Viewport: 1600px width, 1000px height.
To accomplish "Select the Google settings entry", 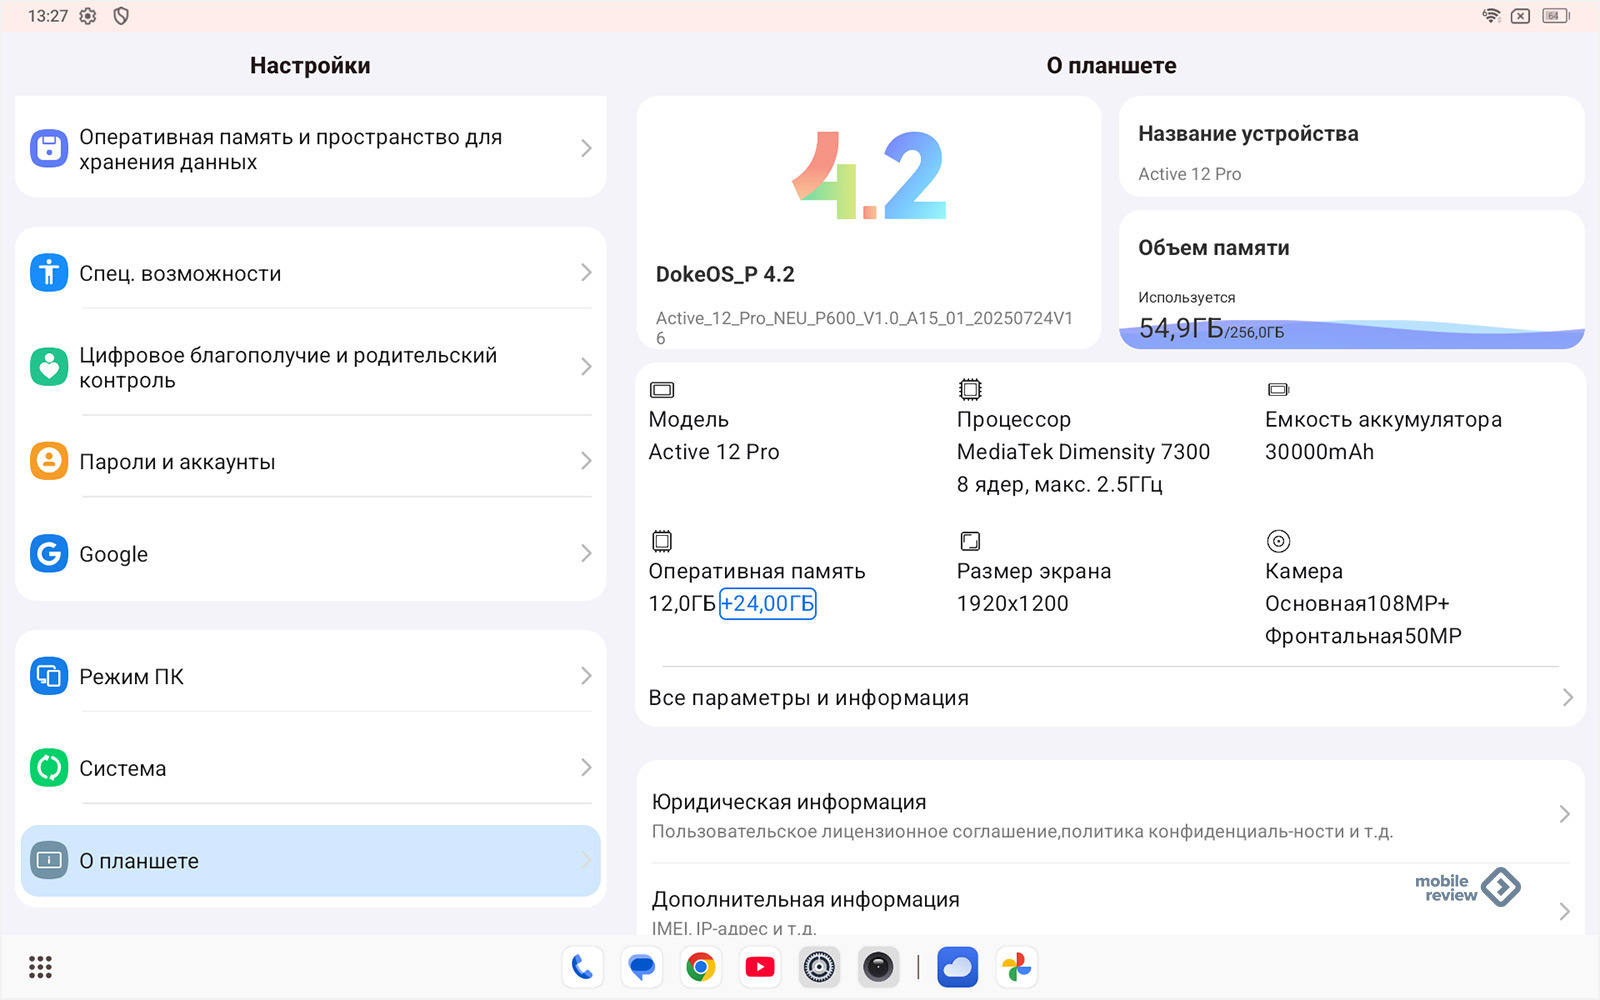I will coord(311,553).
